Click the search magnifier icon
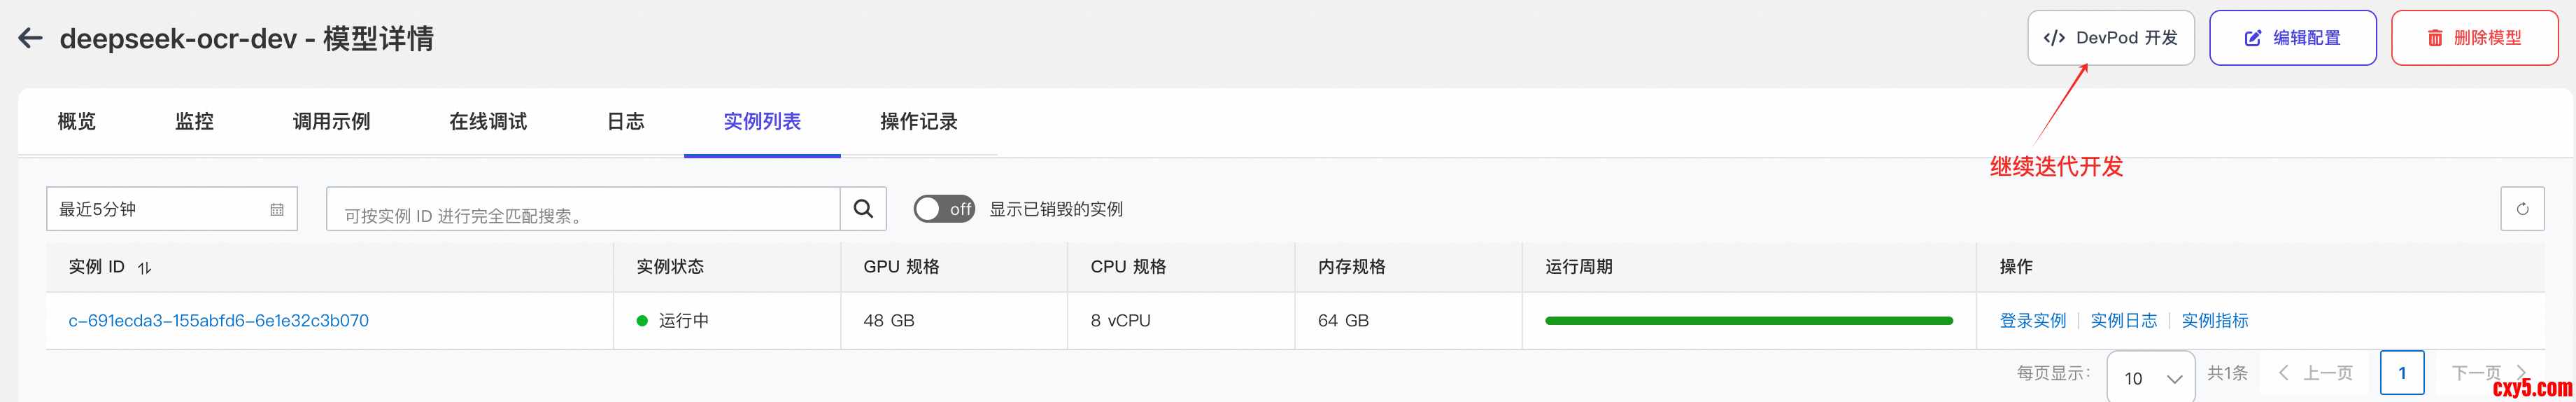The height and width of the screenshot is (402, 2576). [x=863, y=209]
